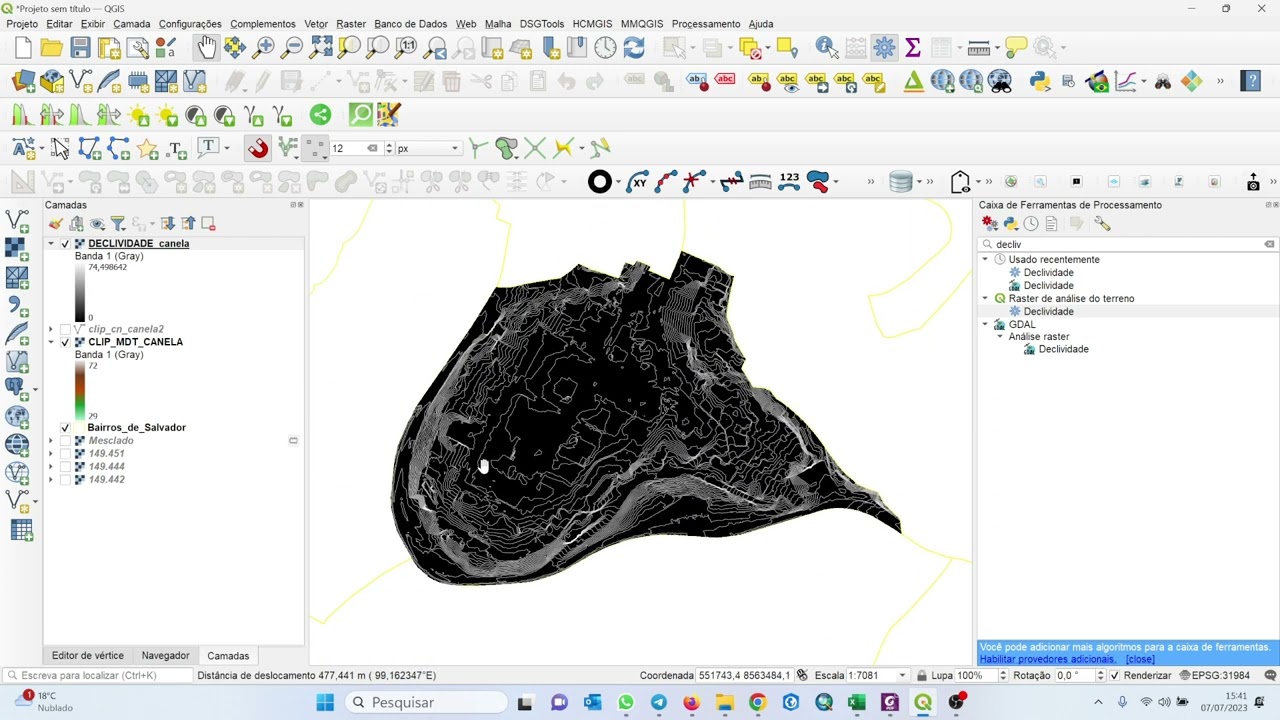Image resolution: width=1280 pixels, height=720 pixels.
Task: Collapse the DECLIVIDADE_canela layer tree
Action: coord(51,244)
